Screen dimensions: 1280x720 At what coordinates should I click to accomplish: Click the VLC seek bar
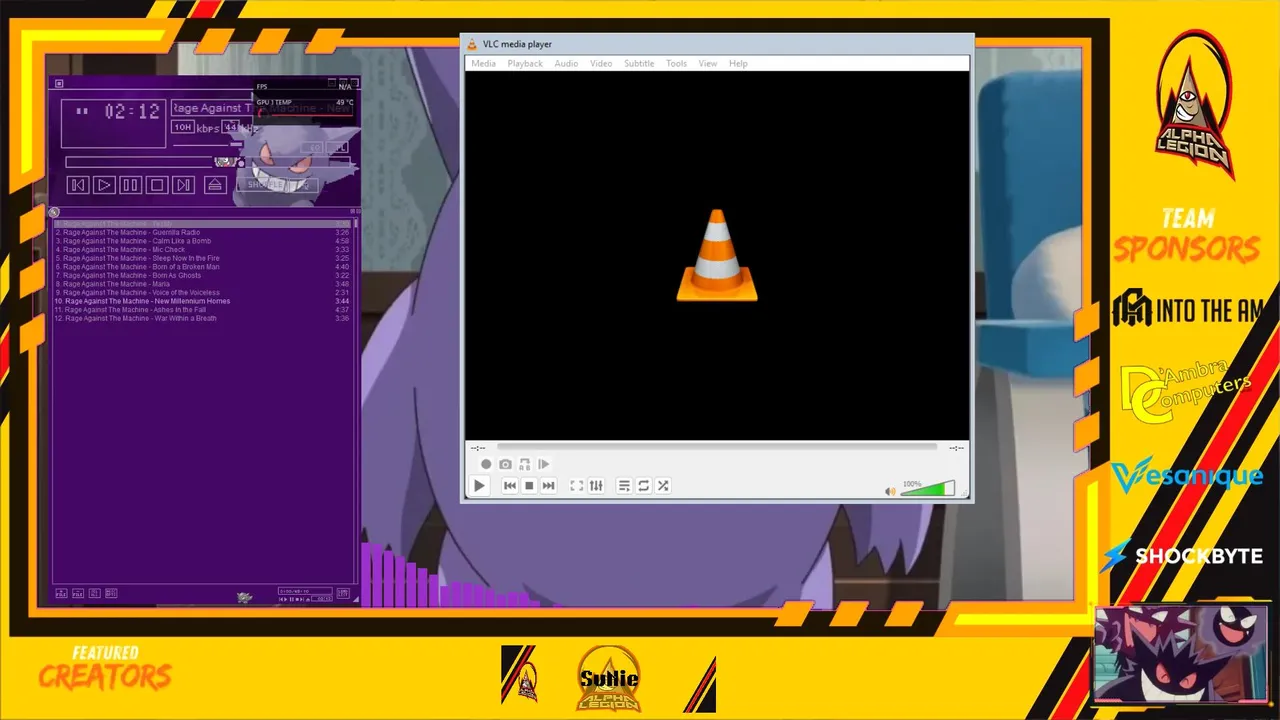[x=717, y=447]
